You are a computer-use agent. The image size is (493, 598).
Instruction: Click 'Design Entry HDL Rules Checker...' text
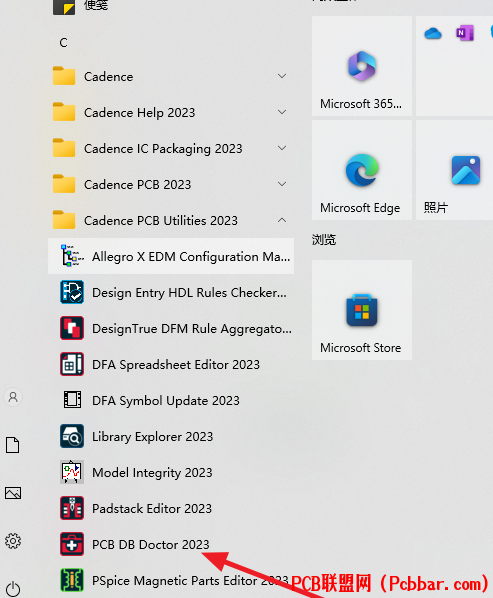pos(189,293)
